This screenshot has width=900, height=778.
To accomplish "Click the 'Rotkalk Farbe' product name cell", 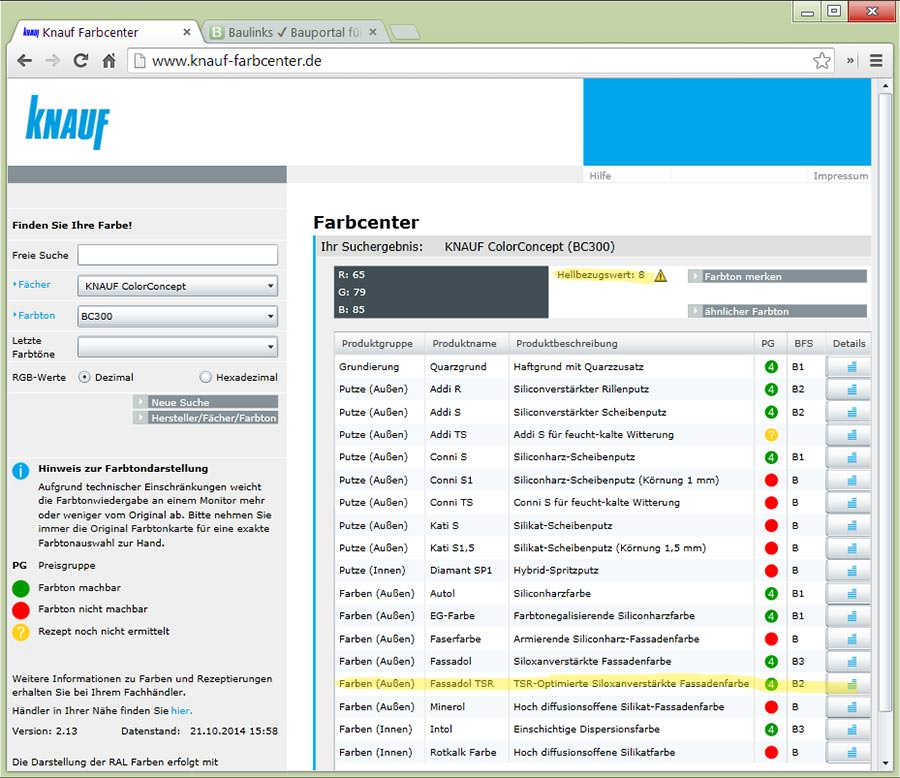I will [463, 752].
